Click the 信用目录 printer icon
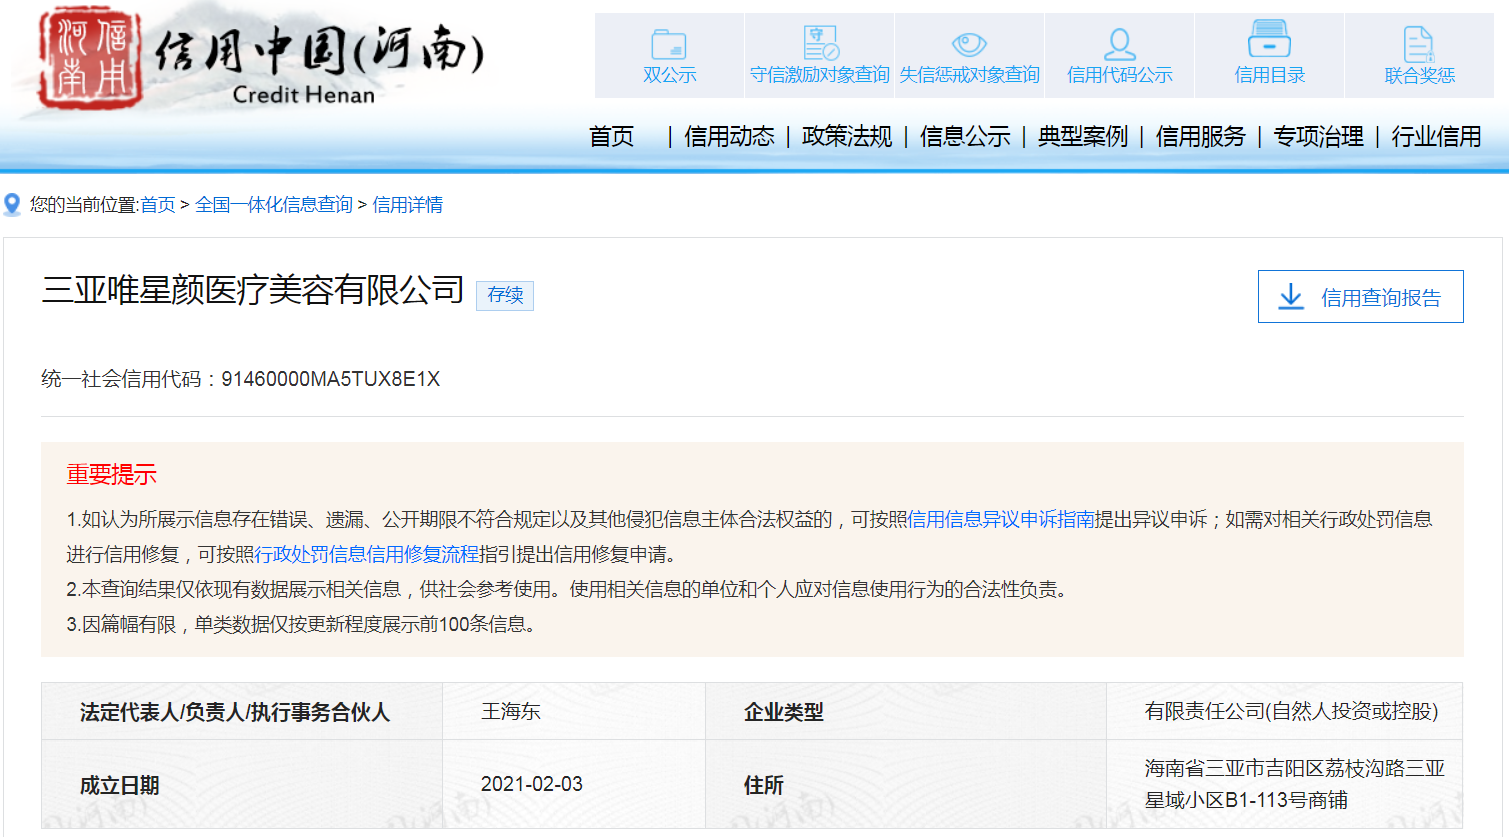 tap(1269, 40)
